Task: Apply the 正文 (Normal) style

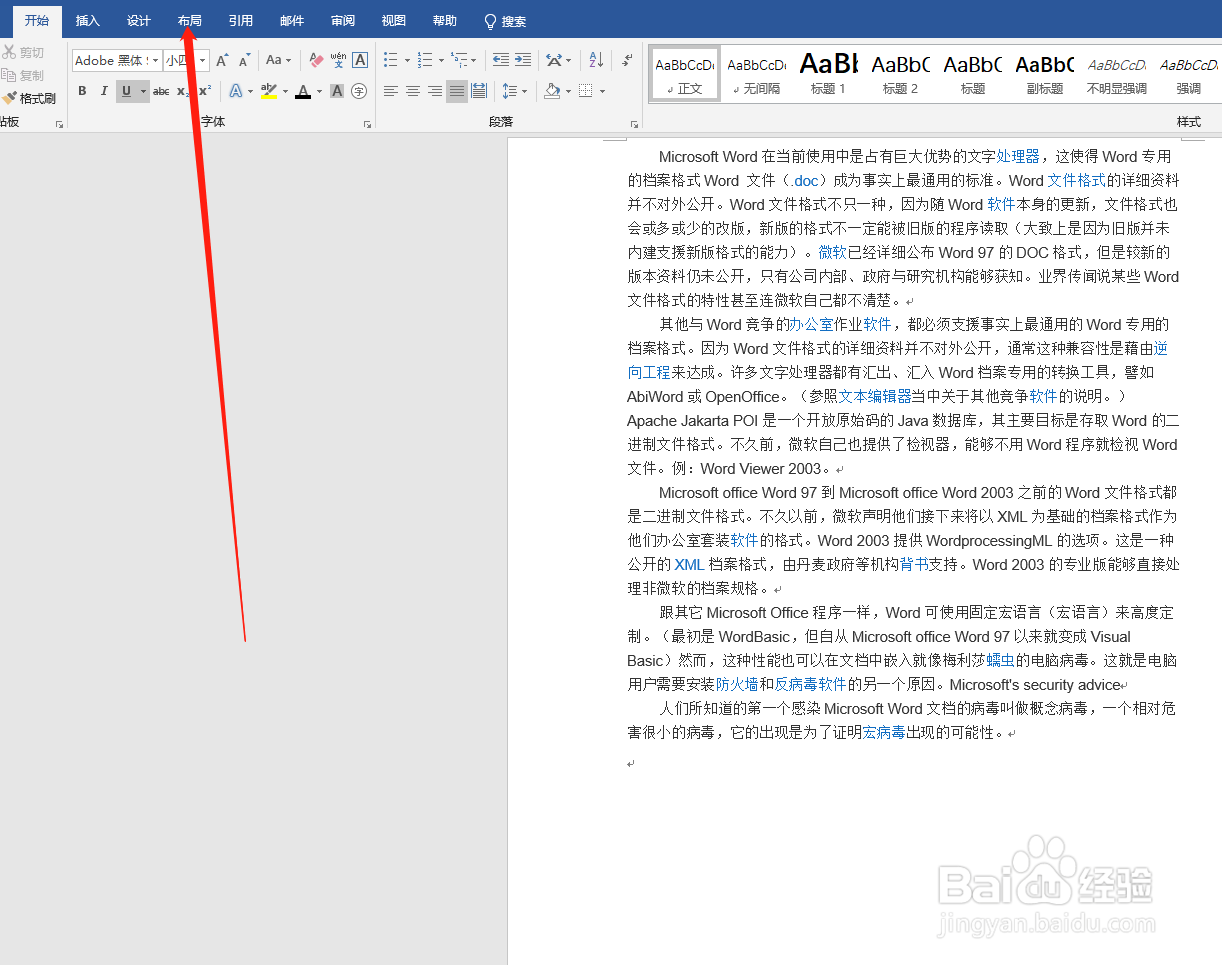Action: pos(685,74)
